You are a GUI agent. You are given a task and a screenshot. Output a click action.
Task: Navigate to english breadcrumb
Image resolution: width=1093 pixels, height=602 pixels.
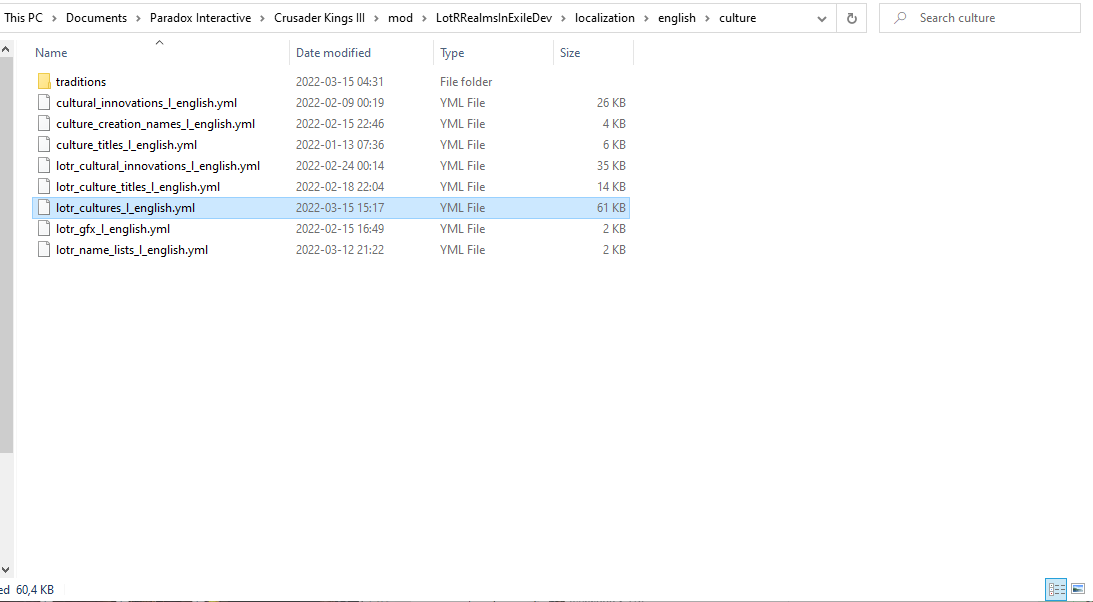point(677,18)
